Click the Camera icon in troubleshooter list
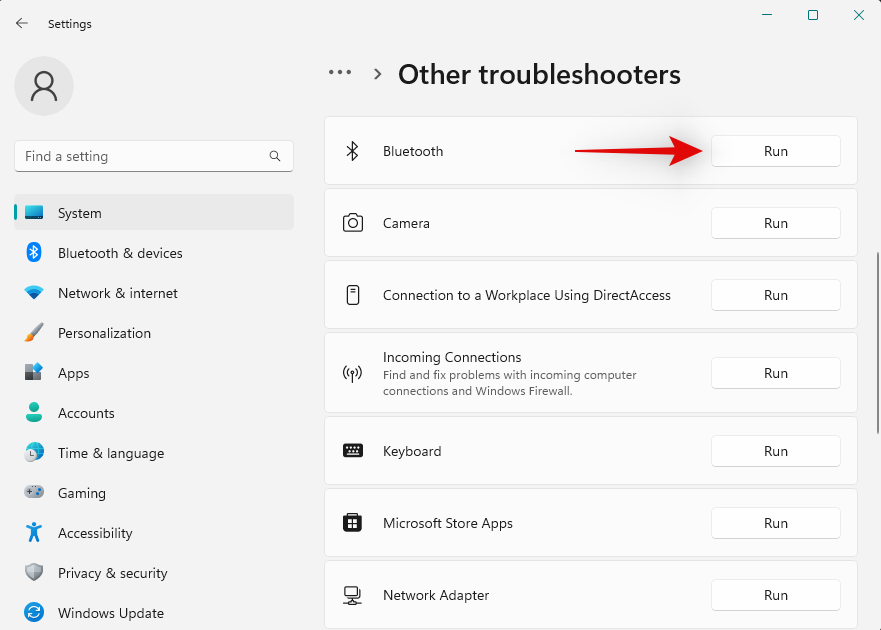The width and height of the screenshot is (881, 630). point(353,223)
